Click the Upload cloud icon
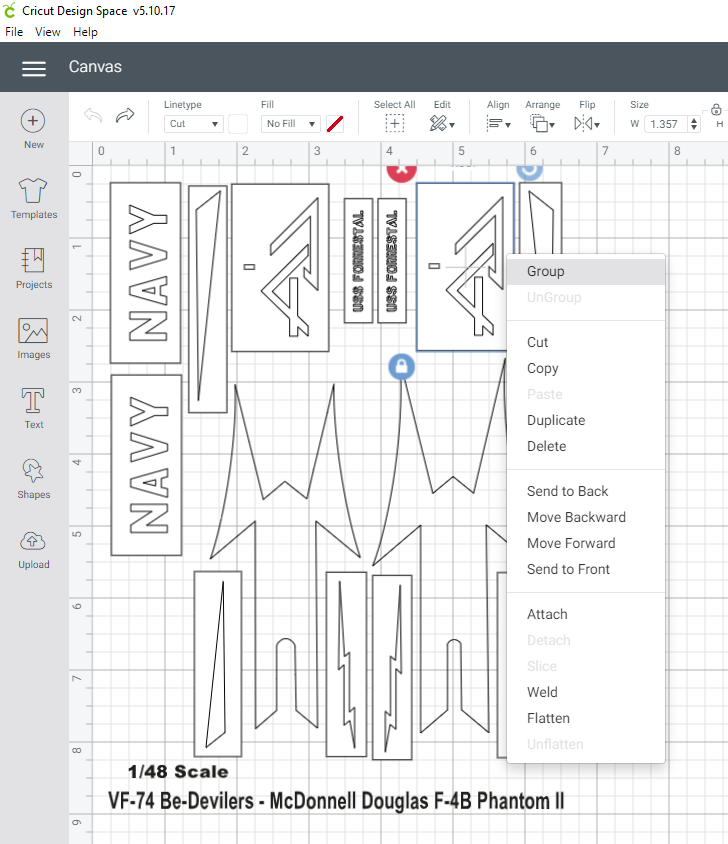This screenshot has width=728, height=844. (x=33, y=541)
